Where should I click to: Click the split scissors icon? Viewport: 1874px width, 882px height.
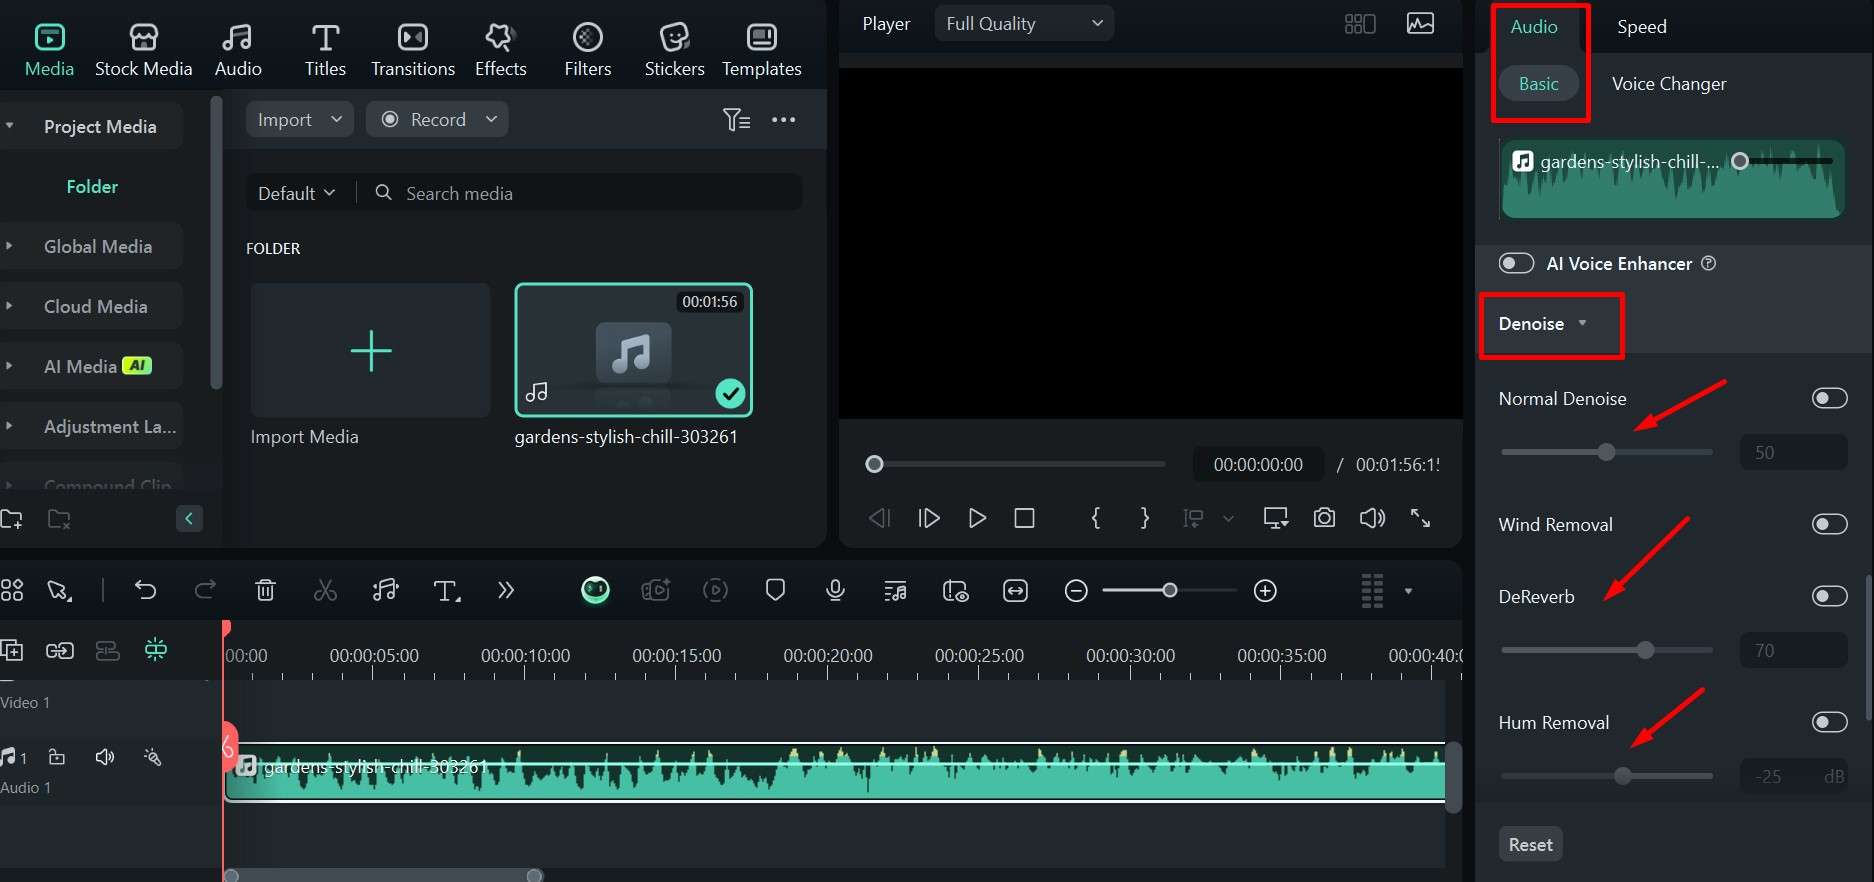pos(325,590)
